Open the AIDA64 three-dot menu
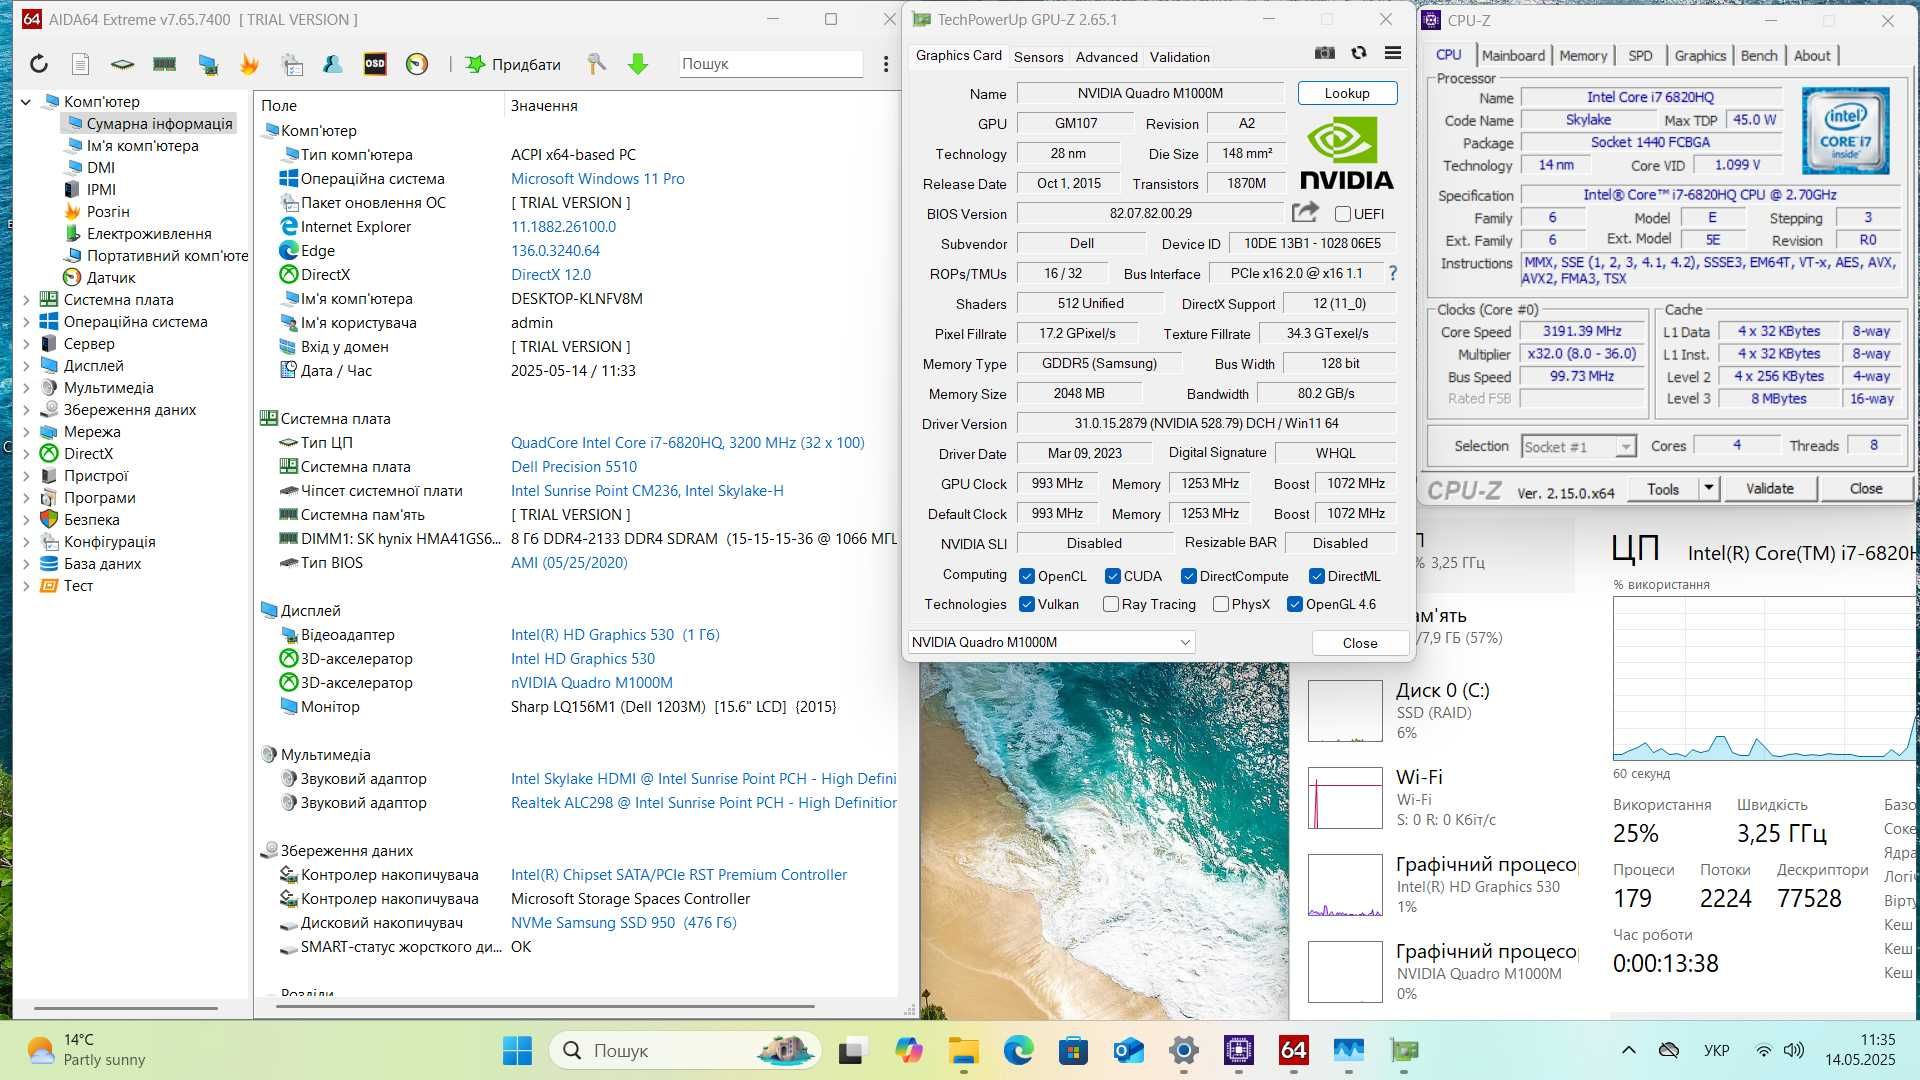The image size is (1920, 1080). tap(886, 64)
